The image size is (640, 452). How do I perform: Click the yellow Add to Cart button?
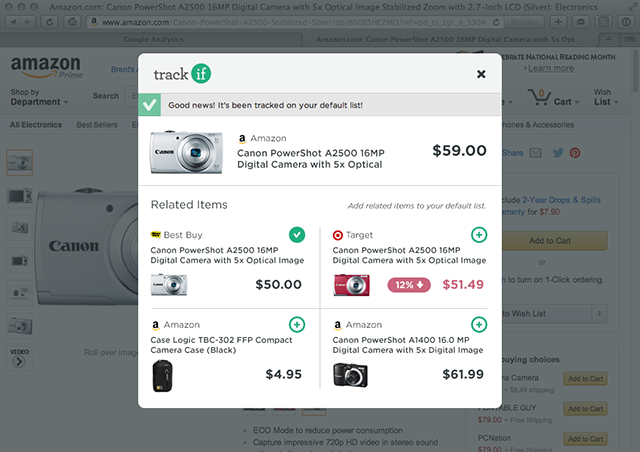click(552, 241)
